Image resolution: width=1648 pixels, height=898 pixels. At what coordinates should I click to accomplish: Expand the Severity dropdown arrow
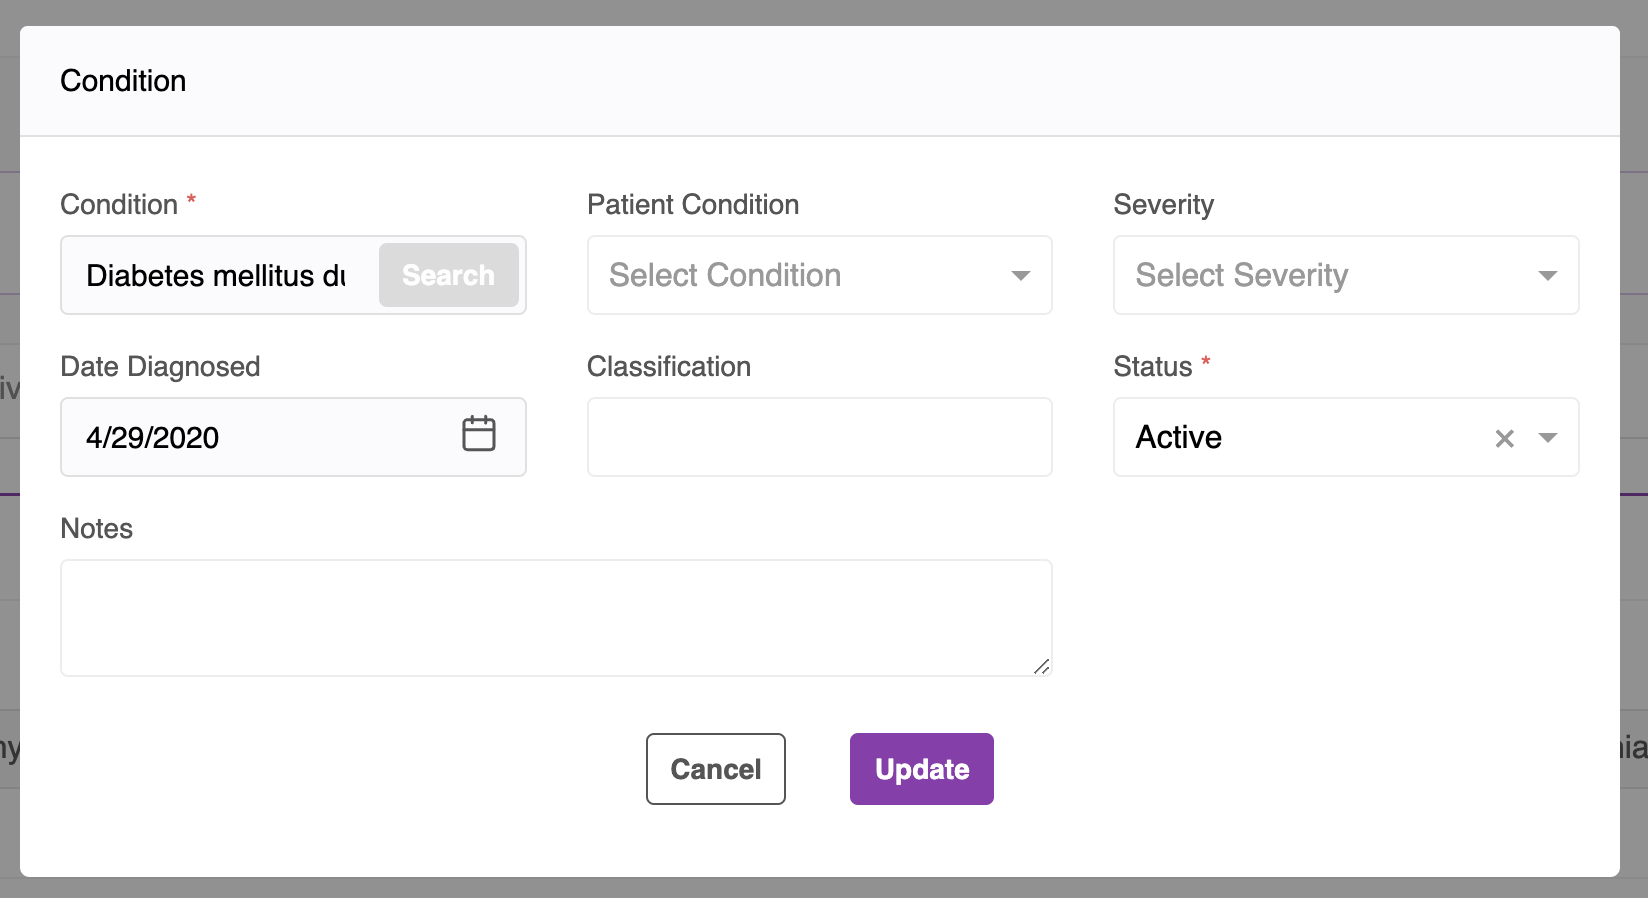click(1547, 276)
